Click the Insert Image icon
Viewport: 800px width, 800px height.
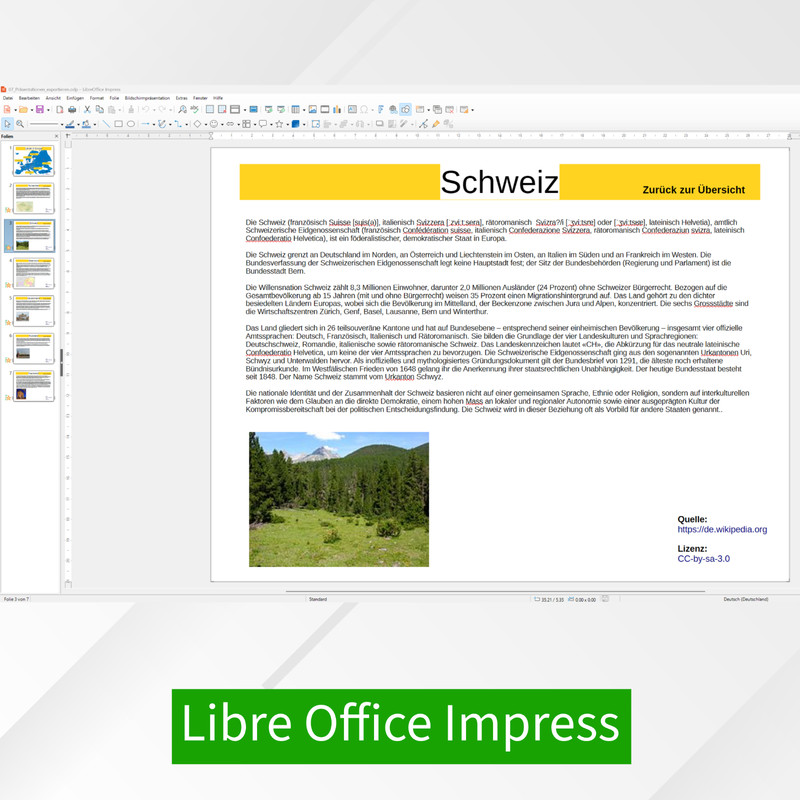pos(313,109)
